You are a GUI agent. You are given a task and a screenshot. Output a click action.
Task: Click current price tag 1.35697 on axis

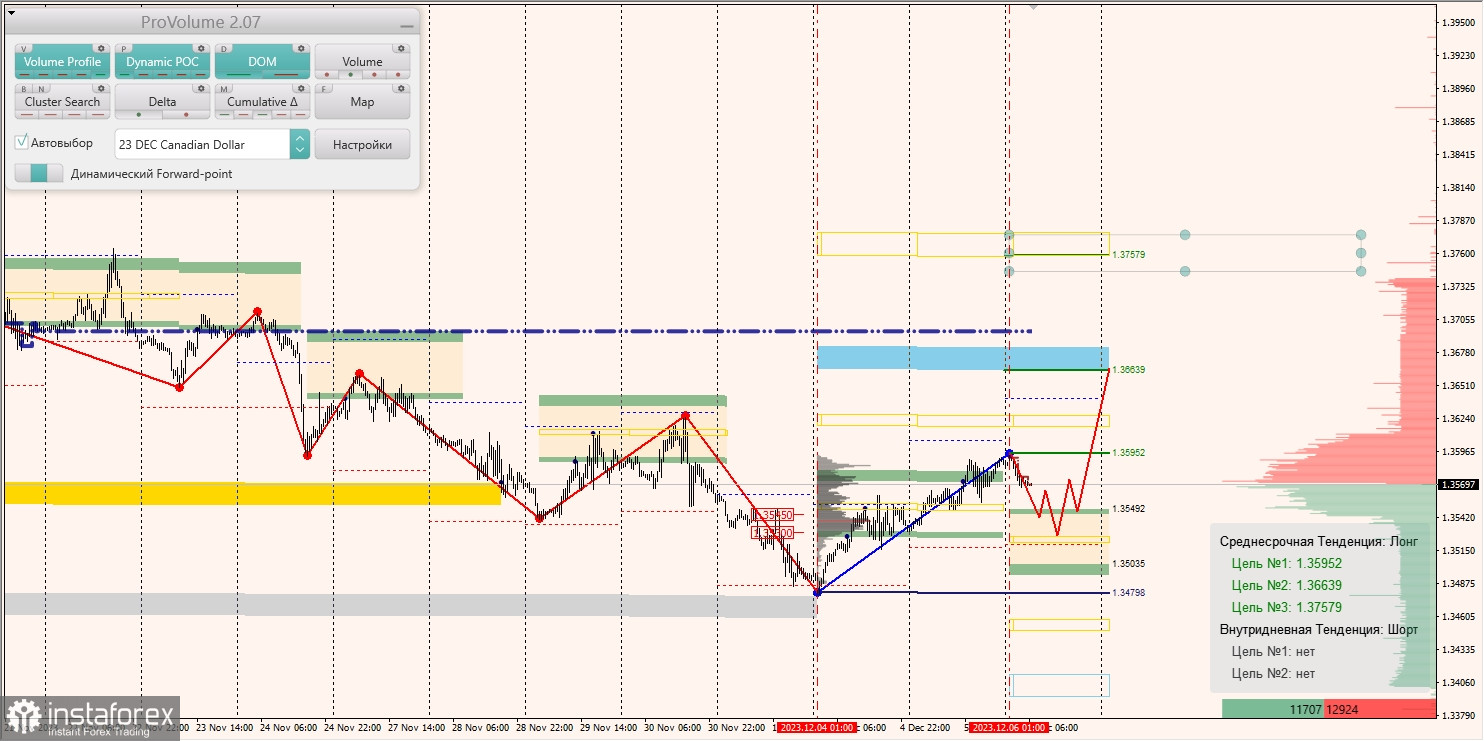(1459, 484)
